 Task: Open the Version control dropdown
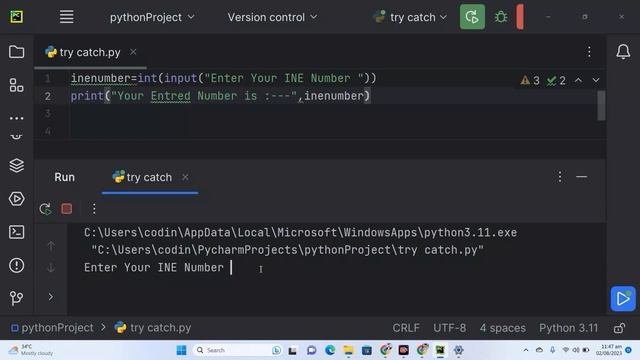pos(272,17)
